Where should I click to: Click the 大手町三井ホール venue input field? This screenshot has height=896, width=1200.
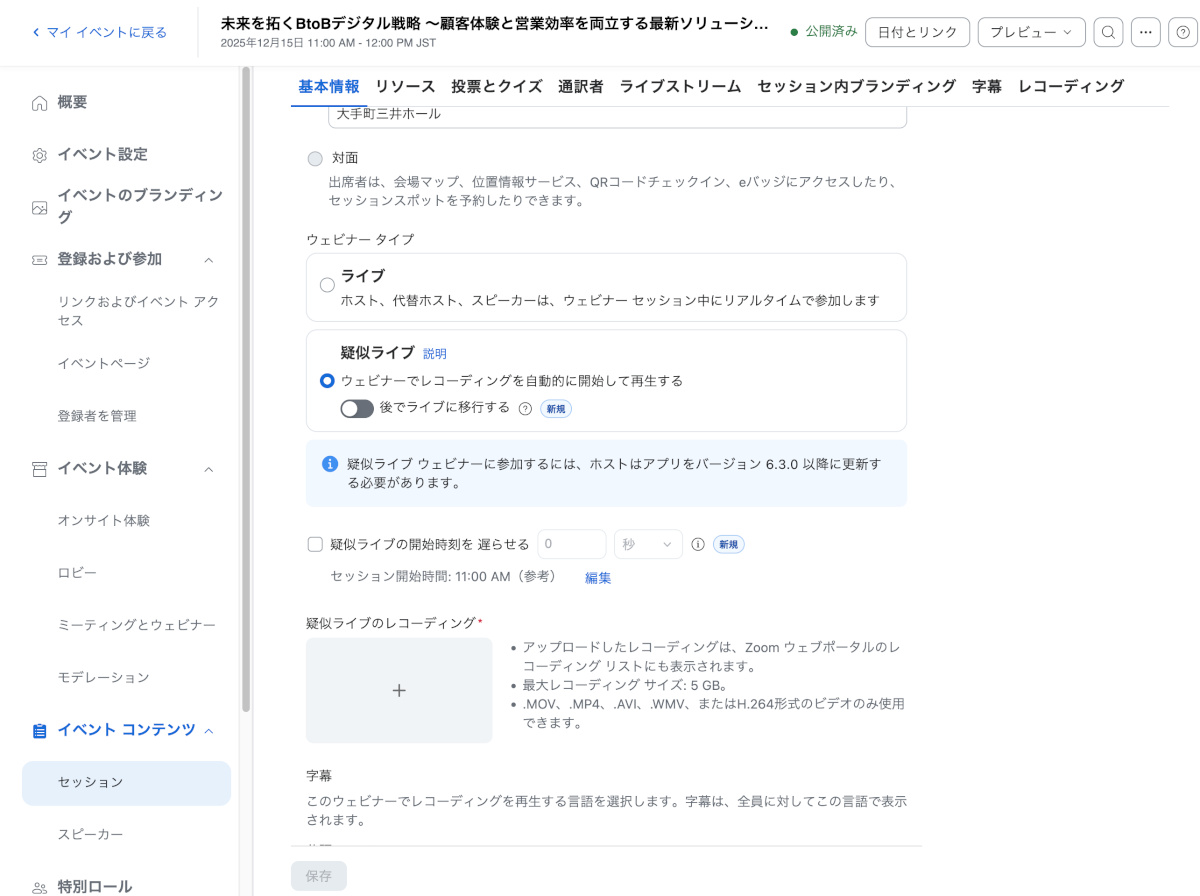click(617, 115)
